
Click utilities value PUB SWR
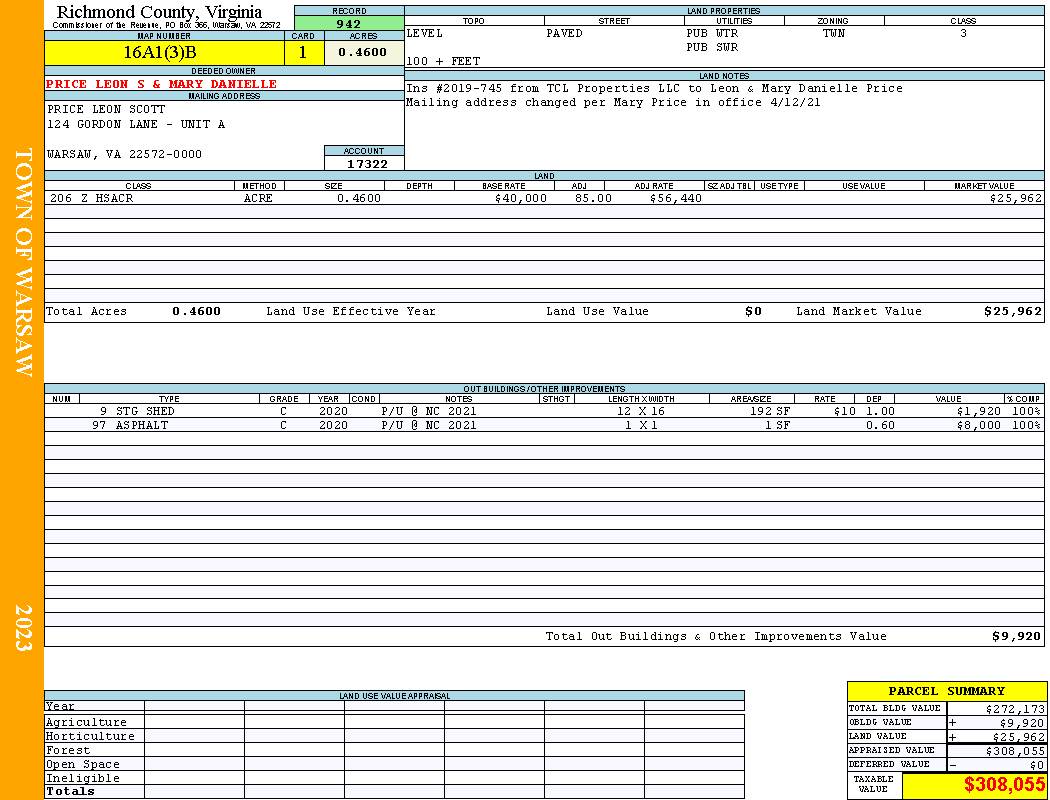712,48
